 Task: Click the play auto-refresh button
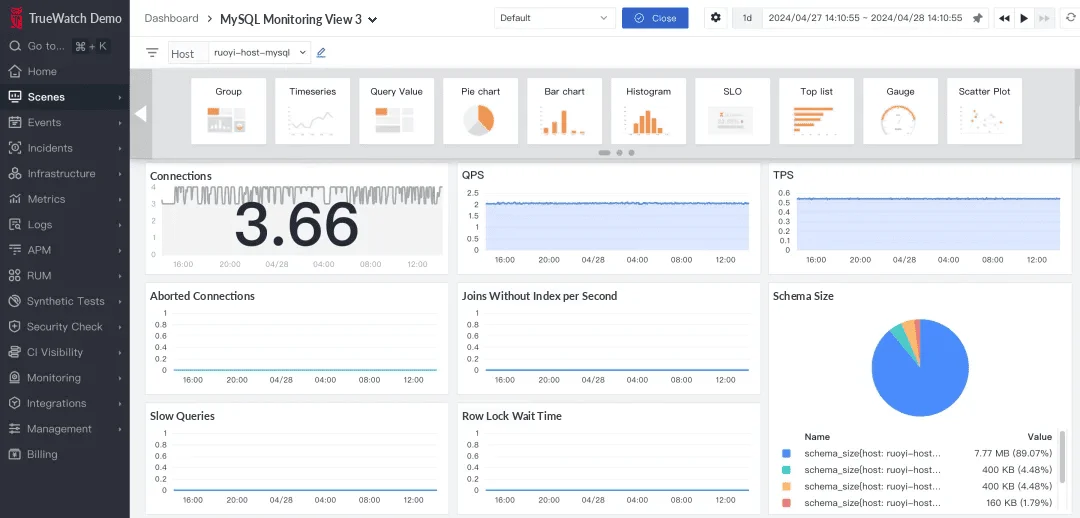point(1024,19)
